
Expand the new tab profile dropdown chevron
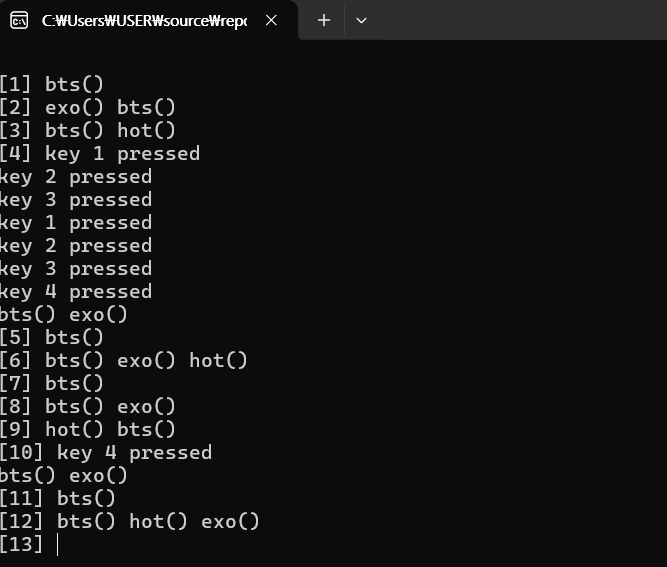(361, 20)
